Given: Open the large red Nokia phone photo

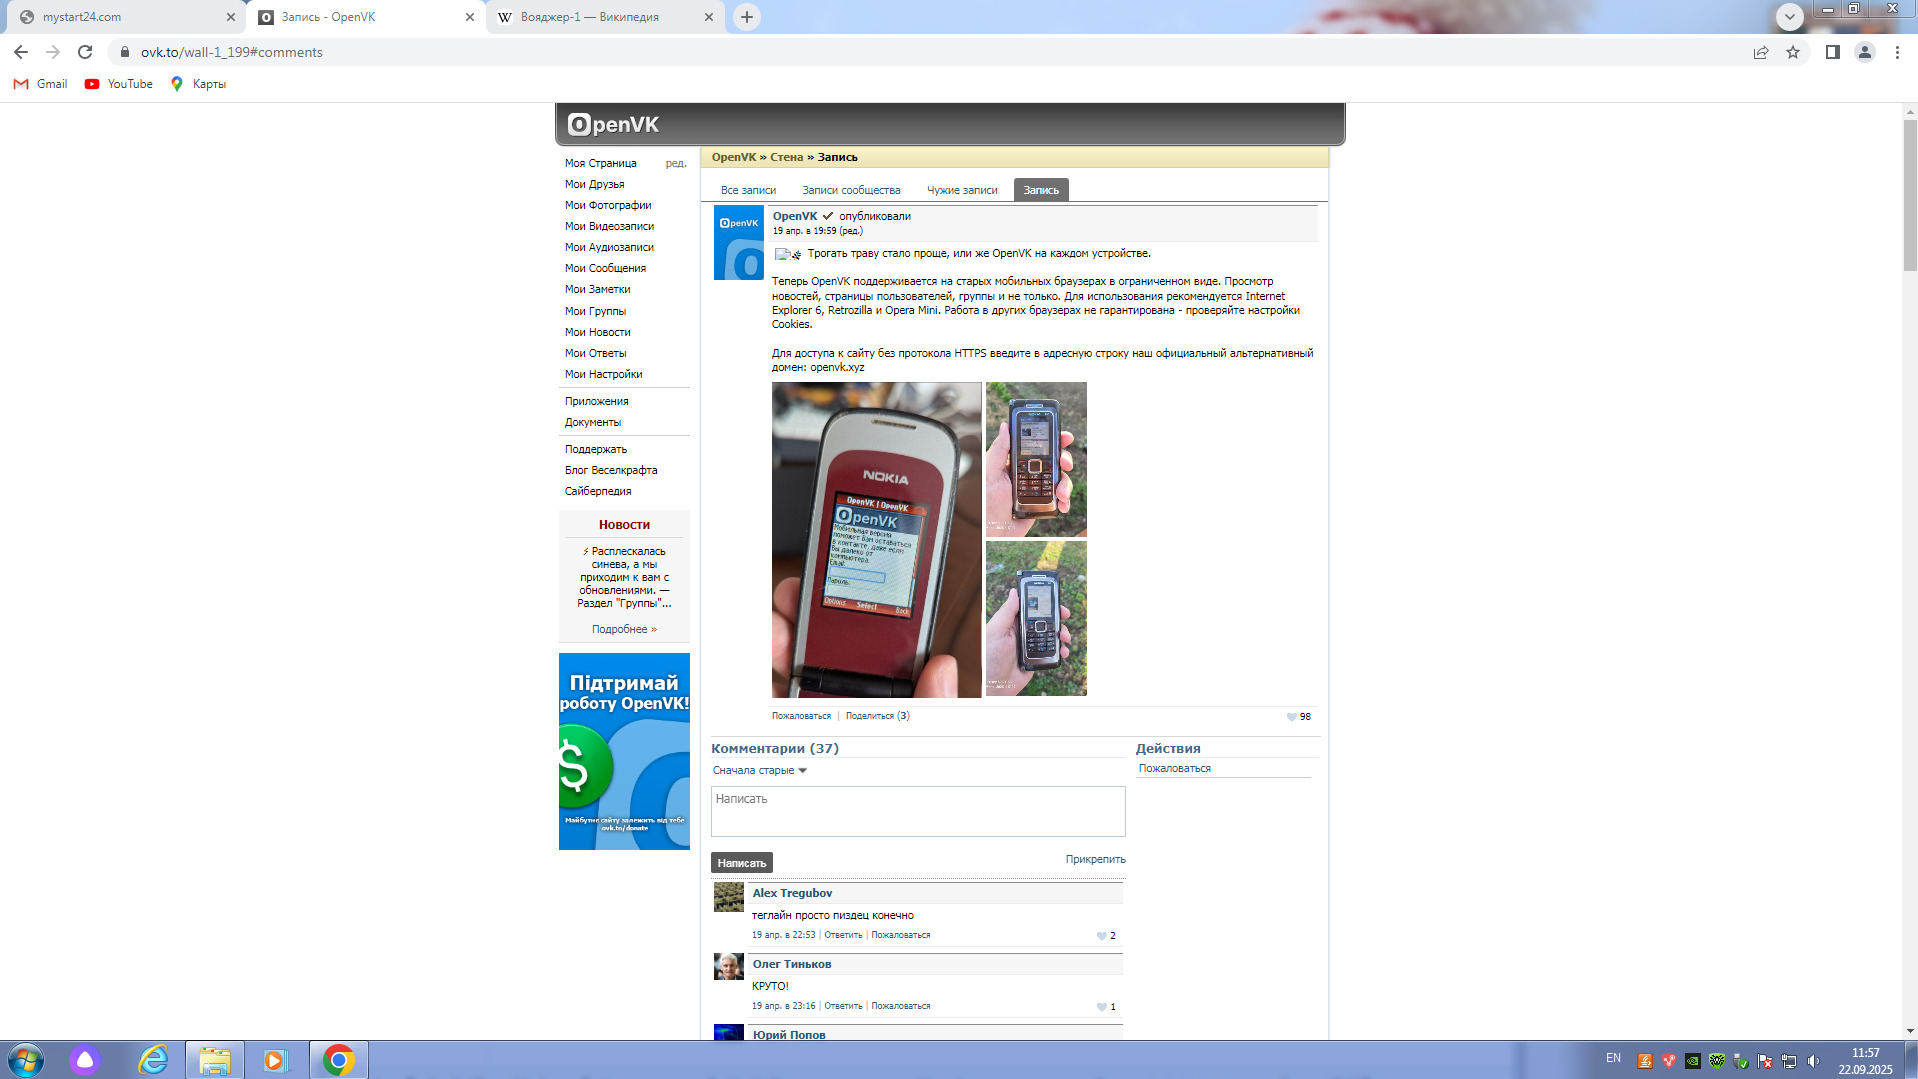Looking at the screenshot, I should [876, 540].
